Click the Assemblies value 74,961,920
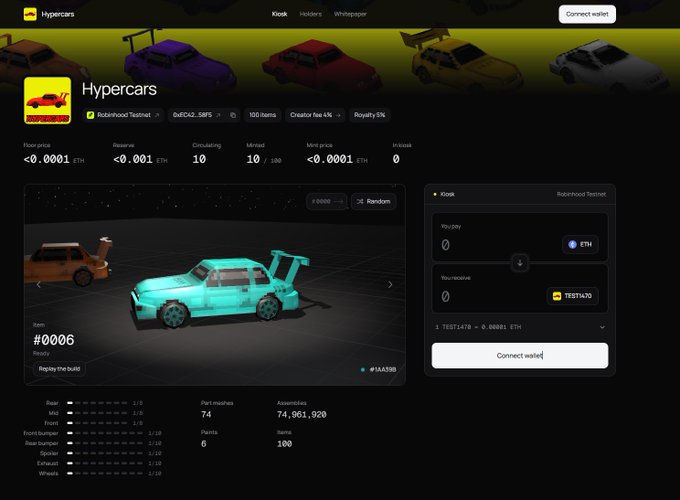 tap(301, 415)
